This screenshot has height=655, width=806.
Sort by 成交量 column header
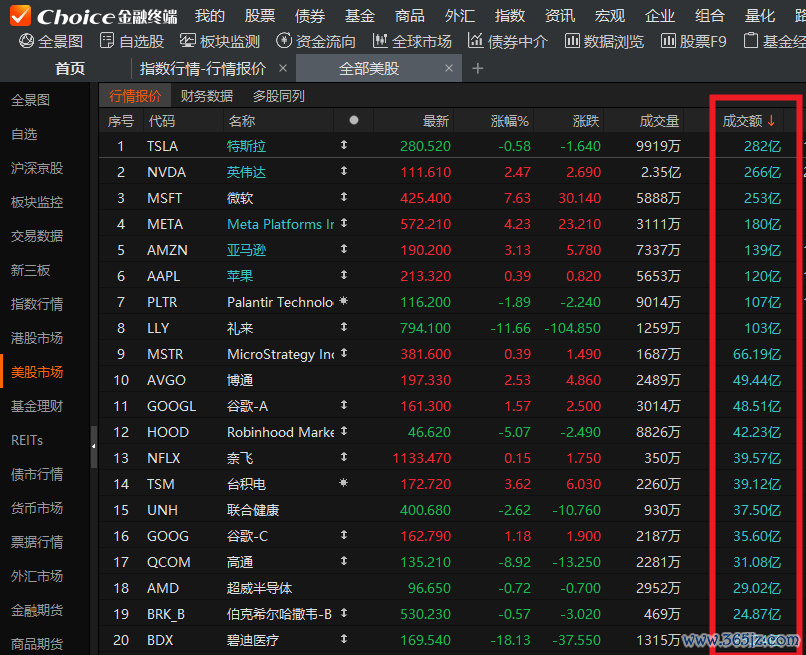(659, 121)
